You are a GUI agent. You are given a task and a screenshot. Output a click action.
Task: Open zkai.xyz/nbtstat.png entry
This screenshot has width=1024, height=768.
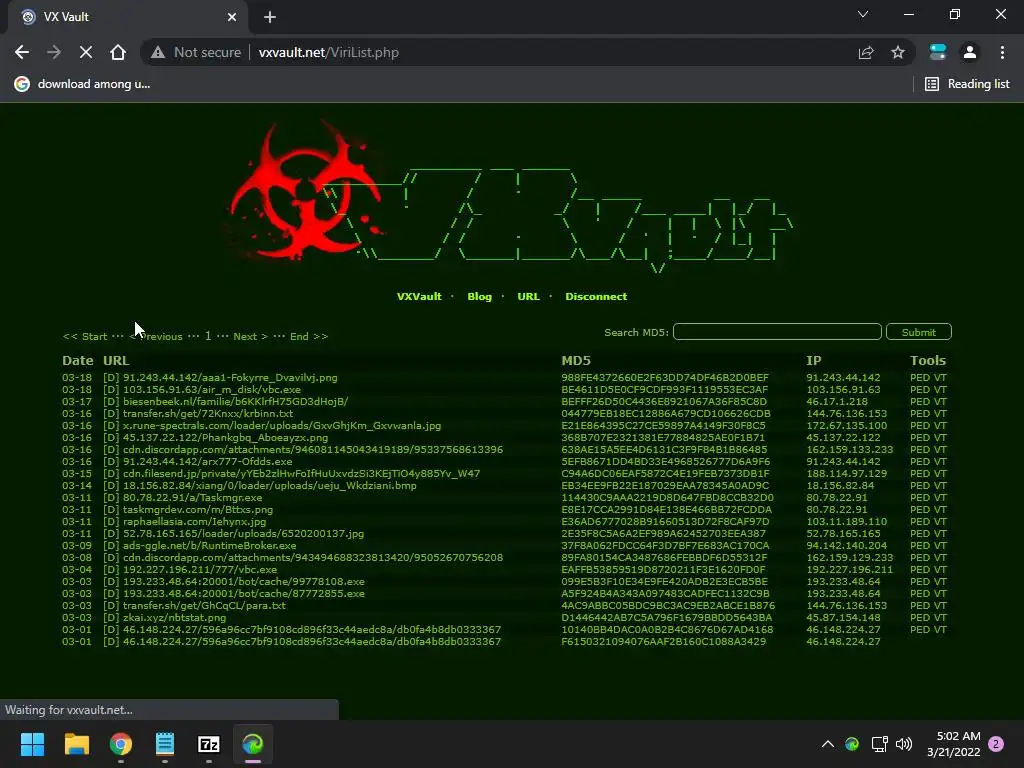[174, 618]
